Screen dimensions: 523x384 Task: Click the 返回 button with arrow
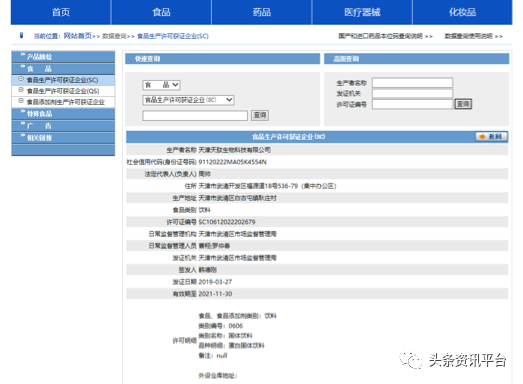point(491,136)
